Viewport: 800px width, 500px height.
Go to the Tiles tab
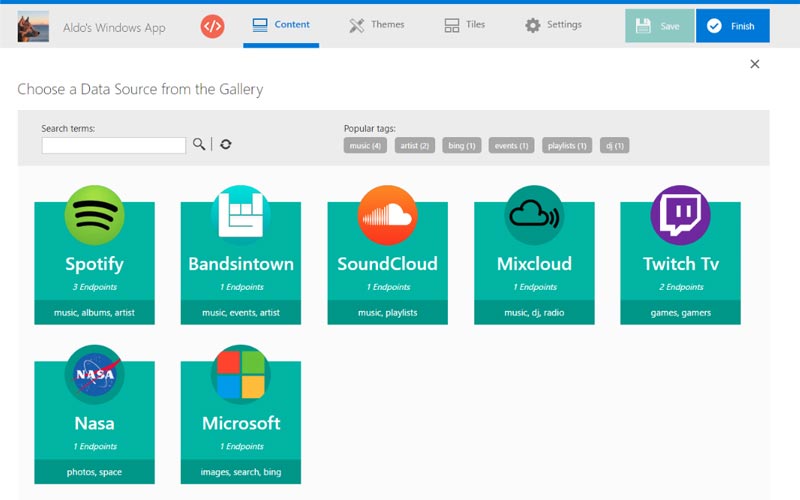464,24
